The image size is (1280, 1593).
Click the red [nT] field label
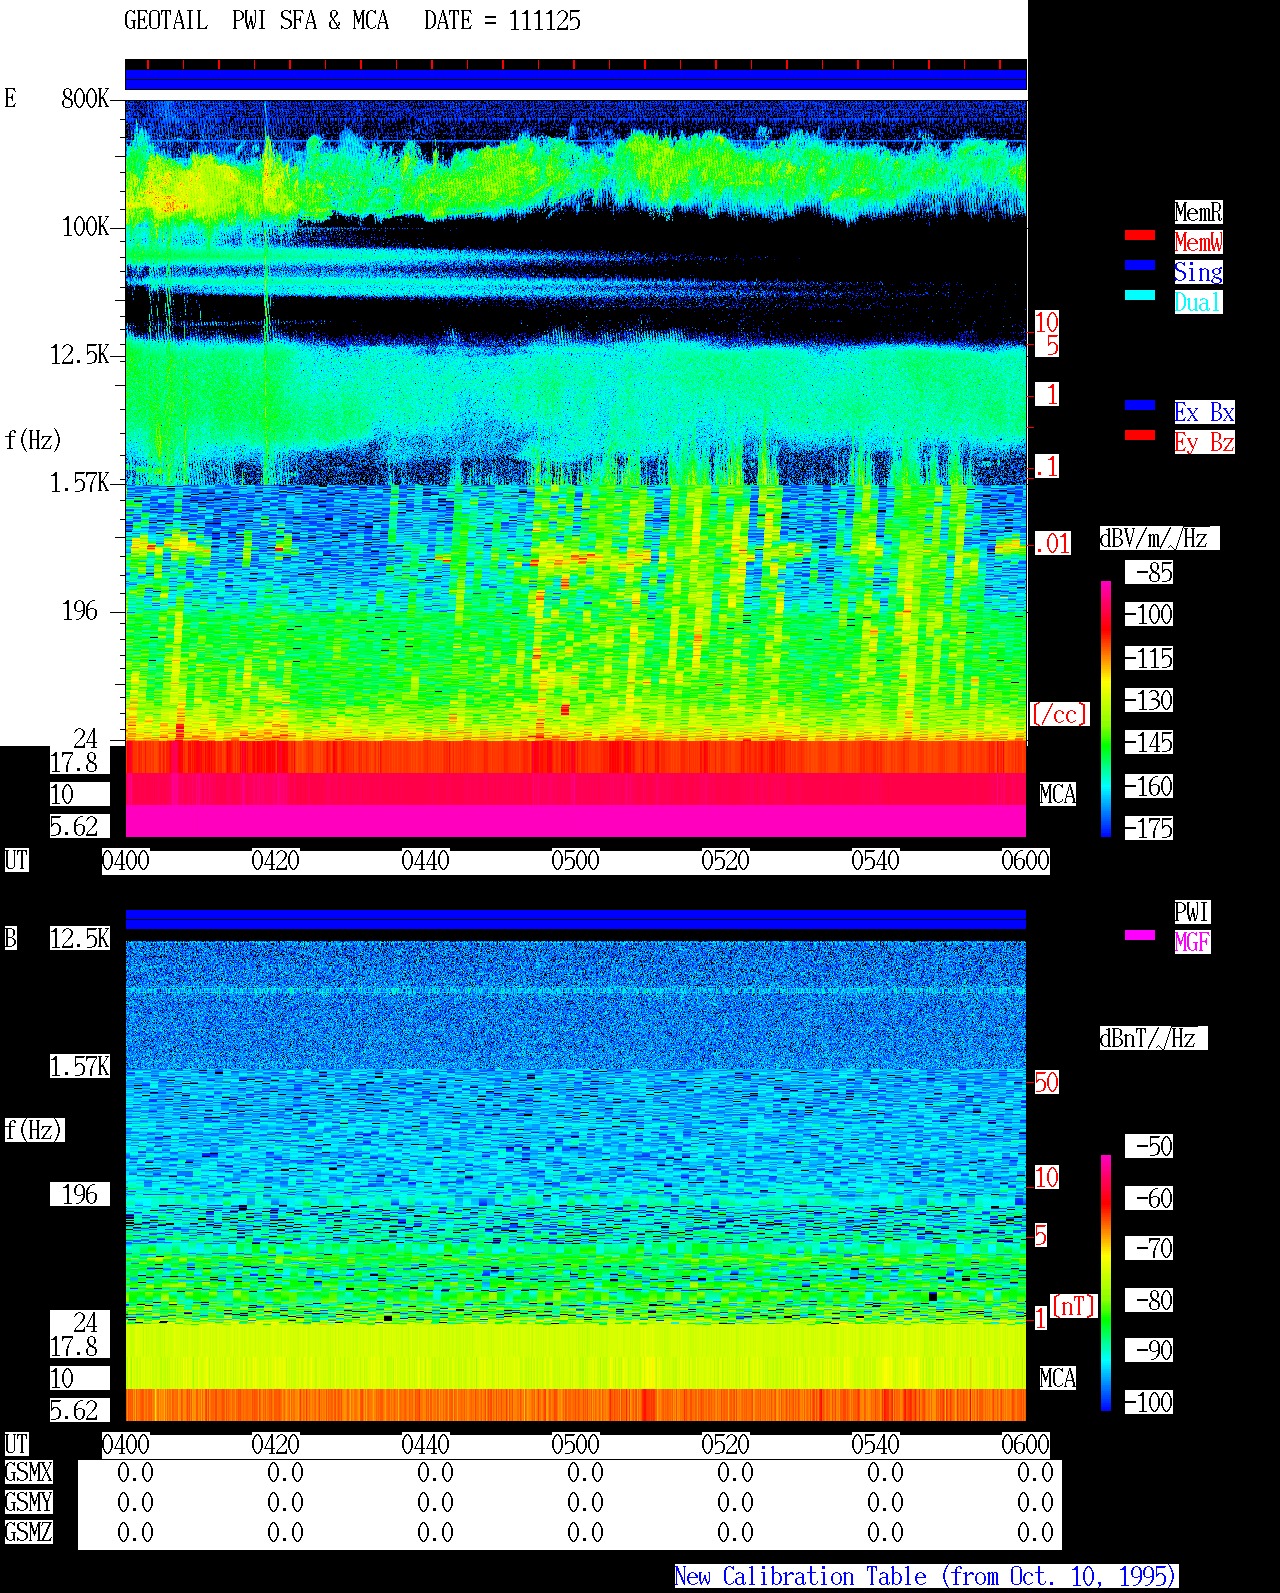tap(1074, 1306)
